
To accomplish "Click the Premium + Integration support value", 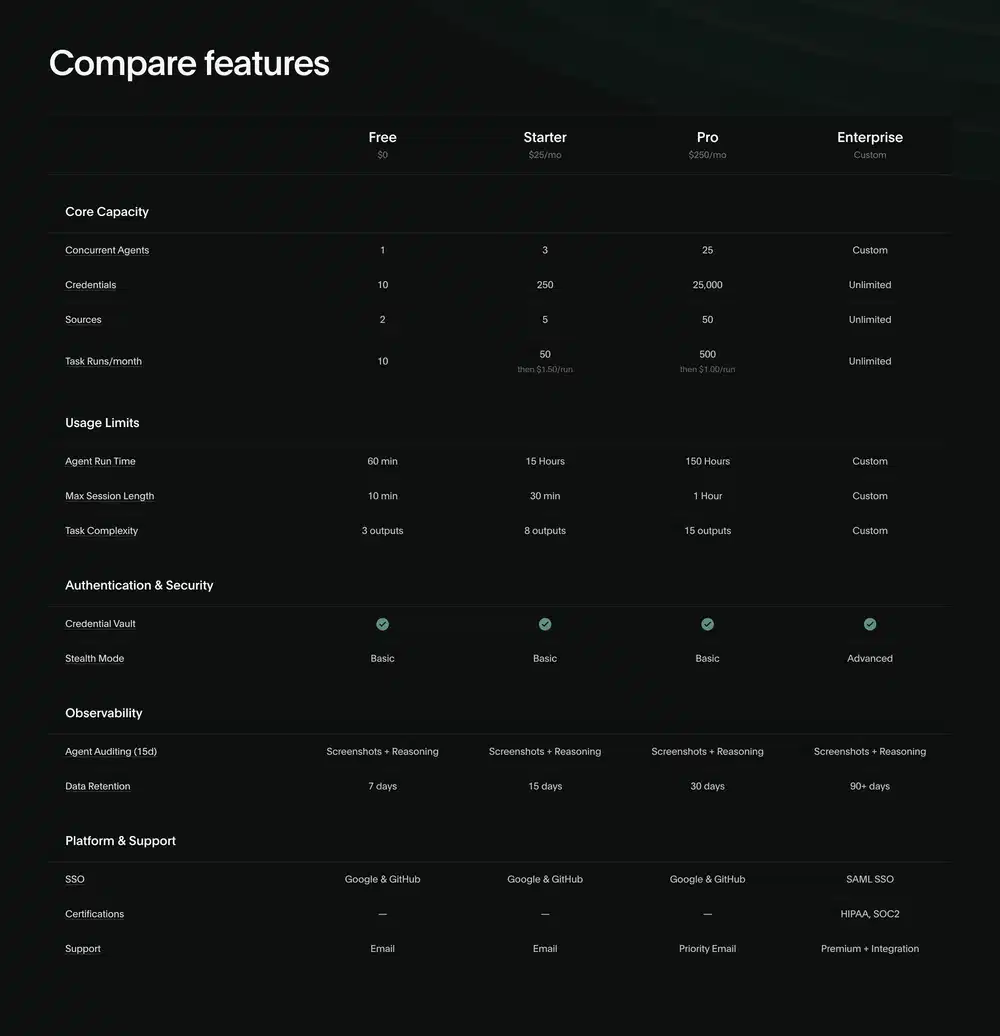I will pyautogui.click(x=870, y=949).
